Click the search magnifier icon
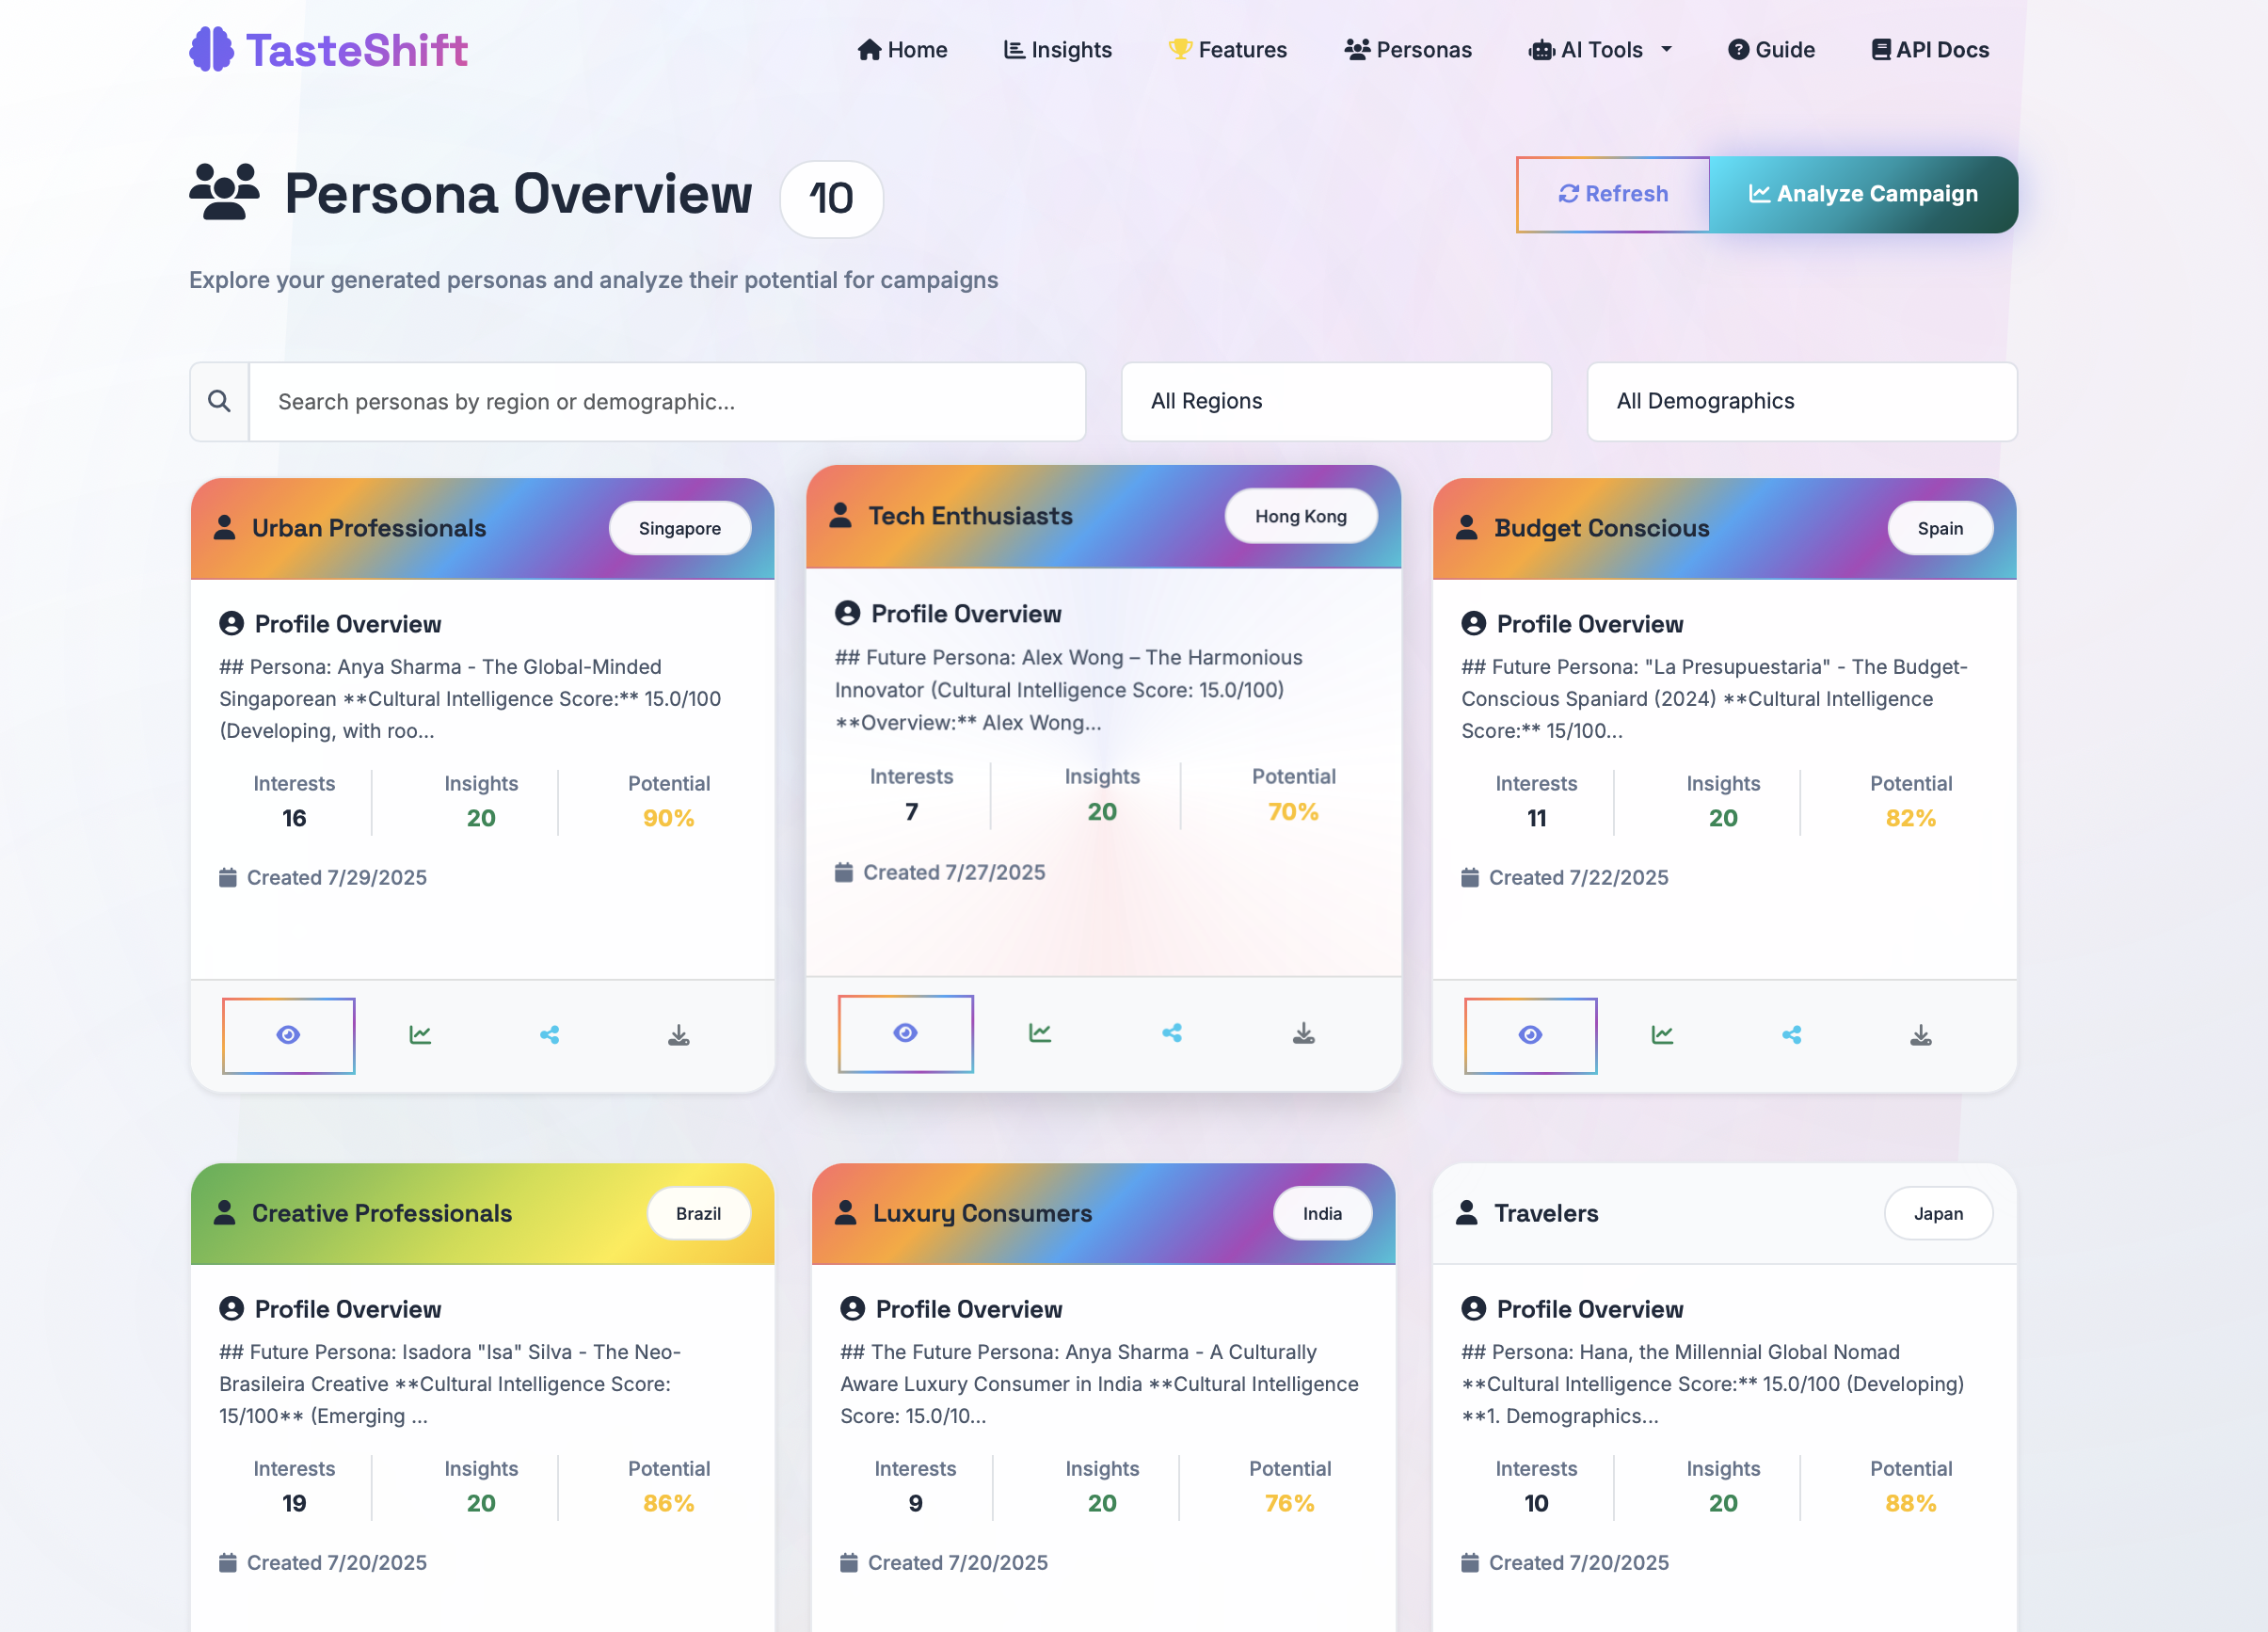This screenshot has height=1632, width=2268. 219,401
